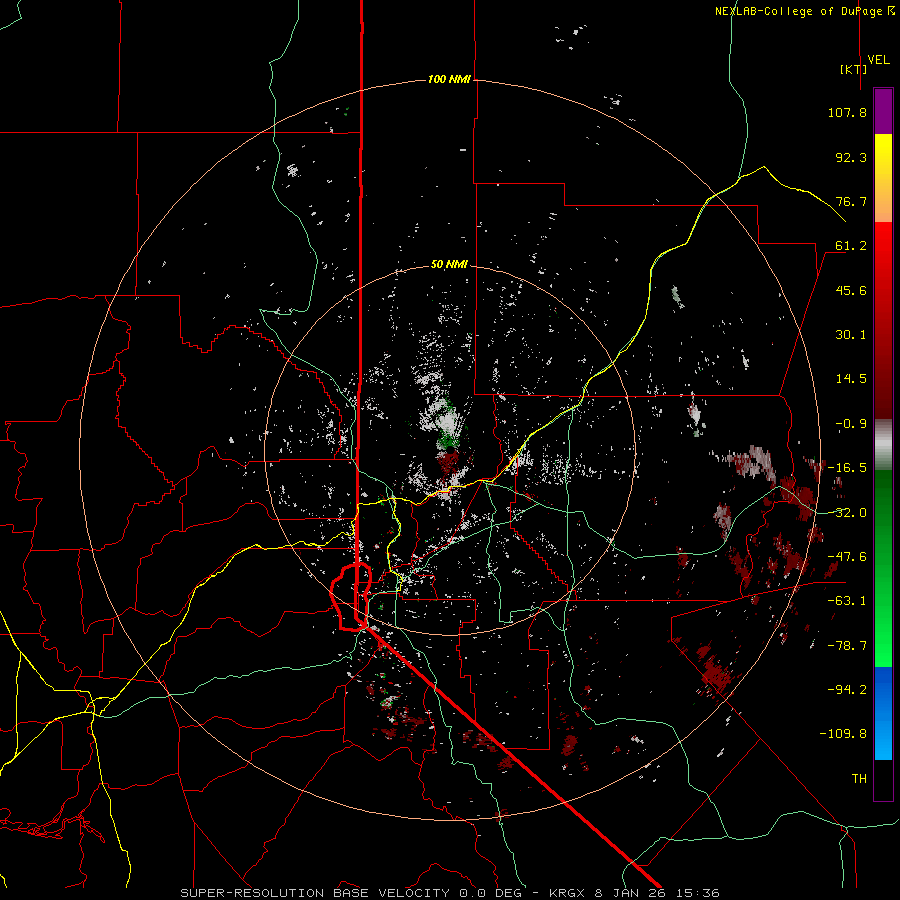
Task: Click the Super-Resolution Base Velocity KRGX caption
Action: [x=449, y=893]
